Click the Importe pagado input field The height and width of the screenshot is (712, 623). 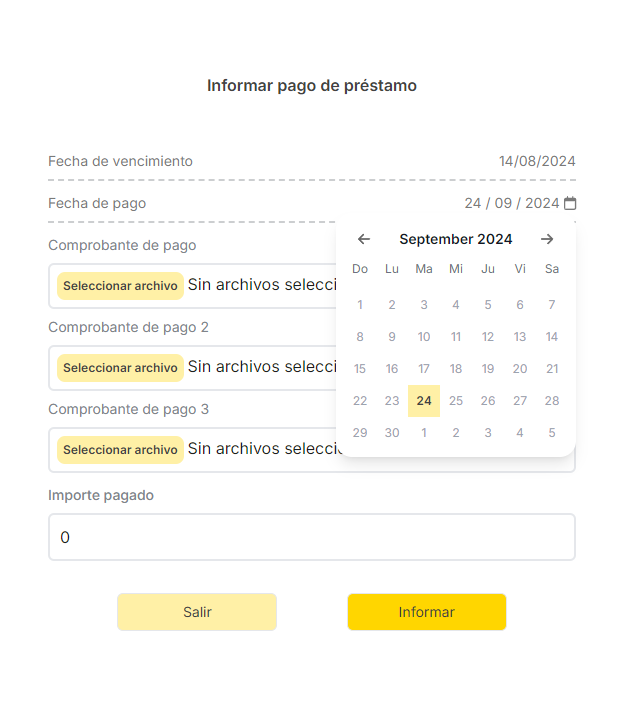[312, 537]
